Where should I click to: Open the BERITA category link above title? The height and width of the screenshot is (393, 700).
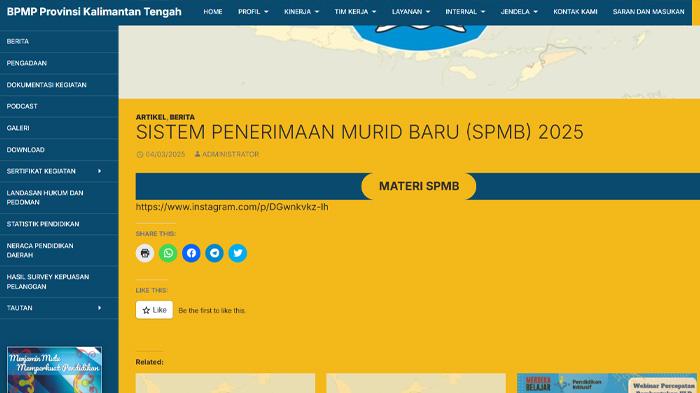pos(182,117)
